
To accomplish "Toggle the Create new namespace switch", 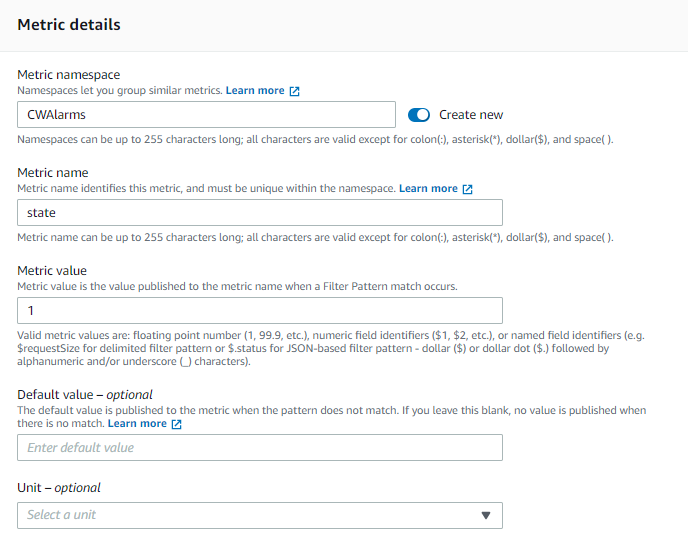I will 419,115.
